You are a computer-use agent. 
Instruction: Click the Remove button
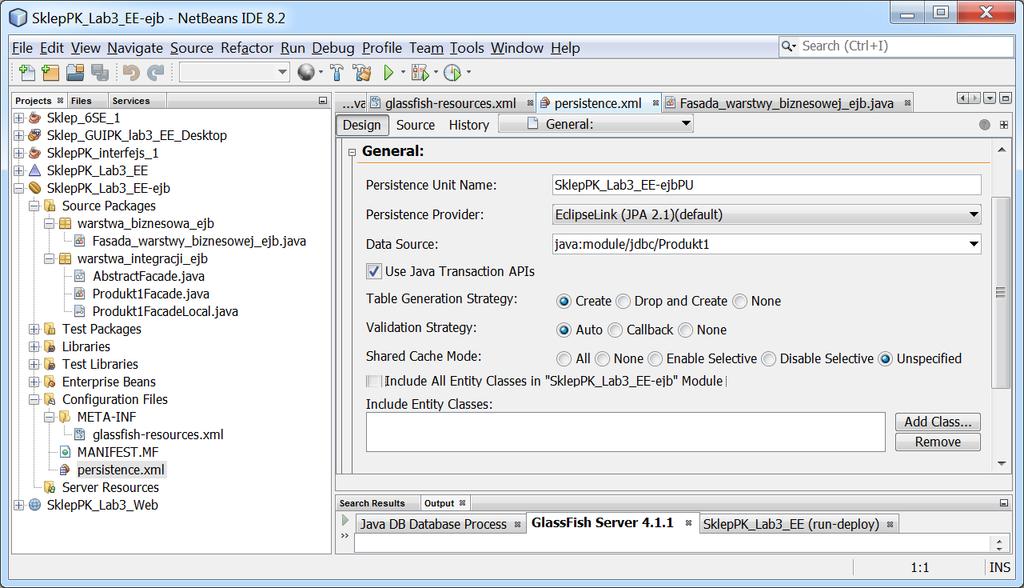pos(938,442)
